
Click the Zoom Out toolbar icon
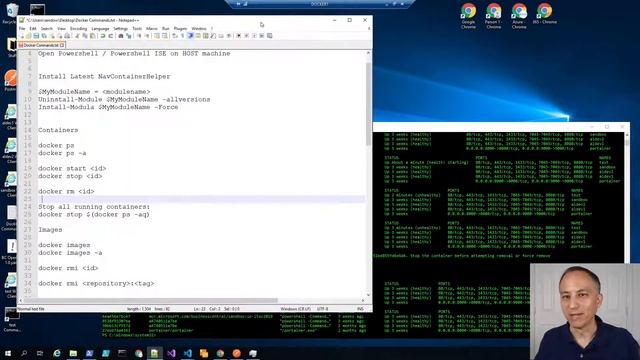148,36
